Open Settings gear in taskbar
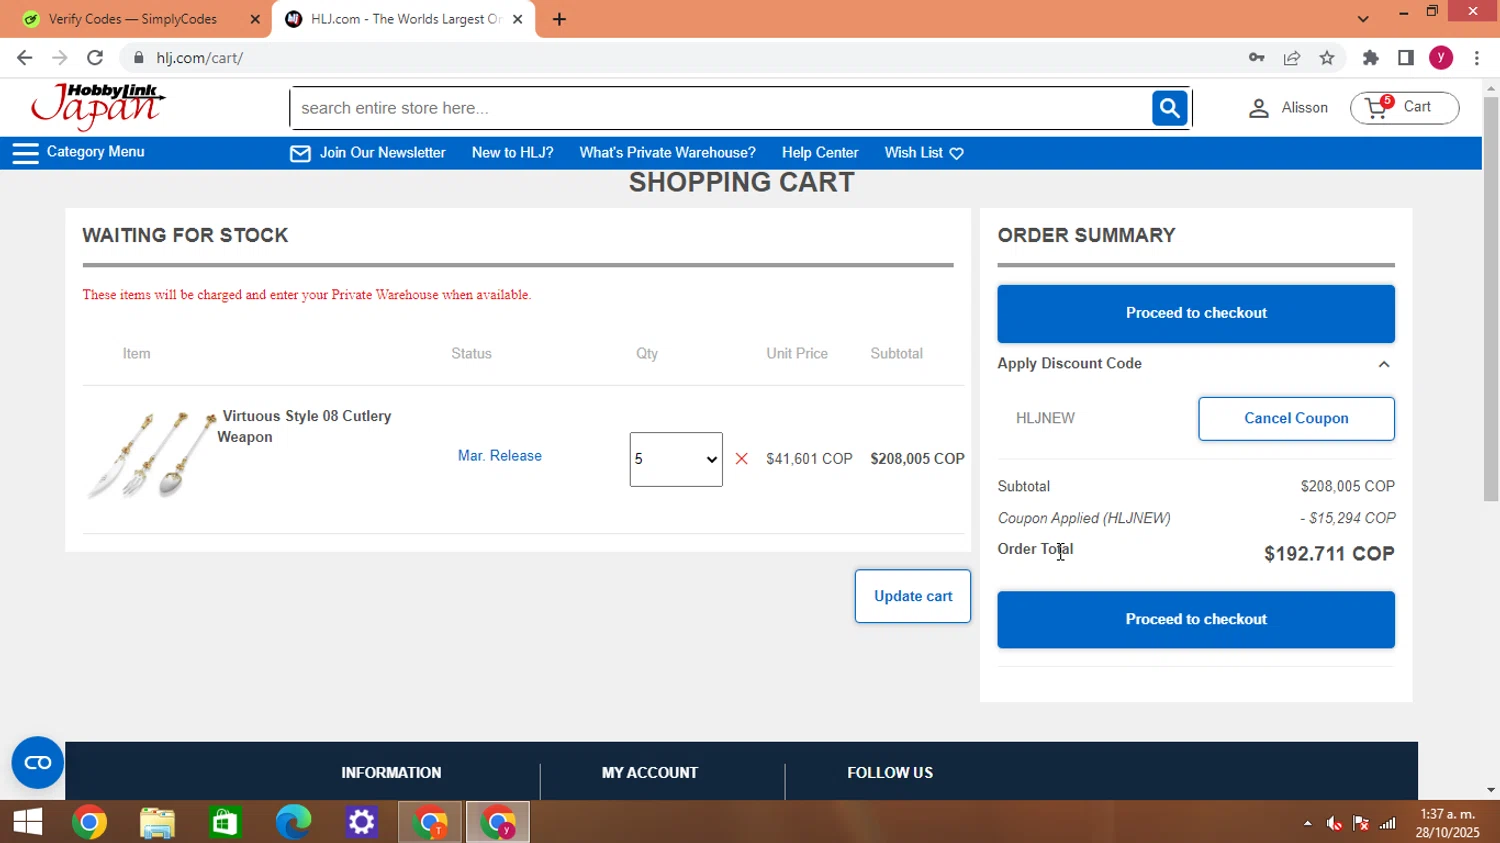This screenshot has height=843, width=1500. (361, 822)
